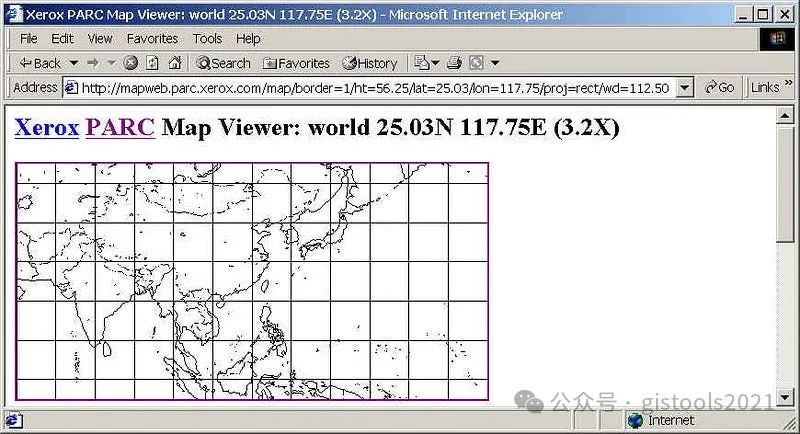Click the 'Internet' zone text in status bar
Viewport: 800px width, 434px height.
click(671, 421)
